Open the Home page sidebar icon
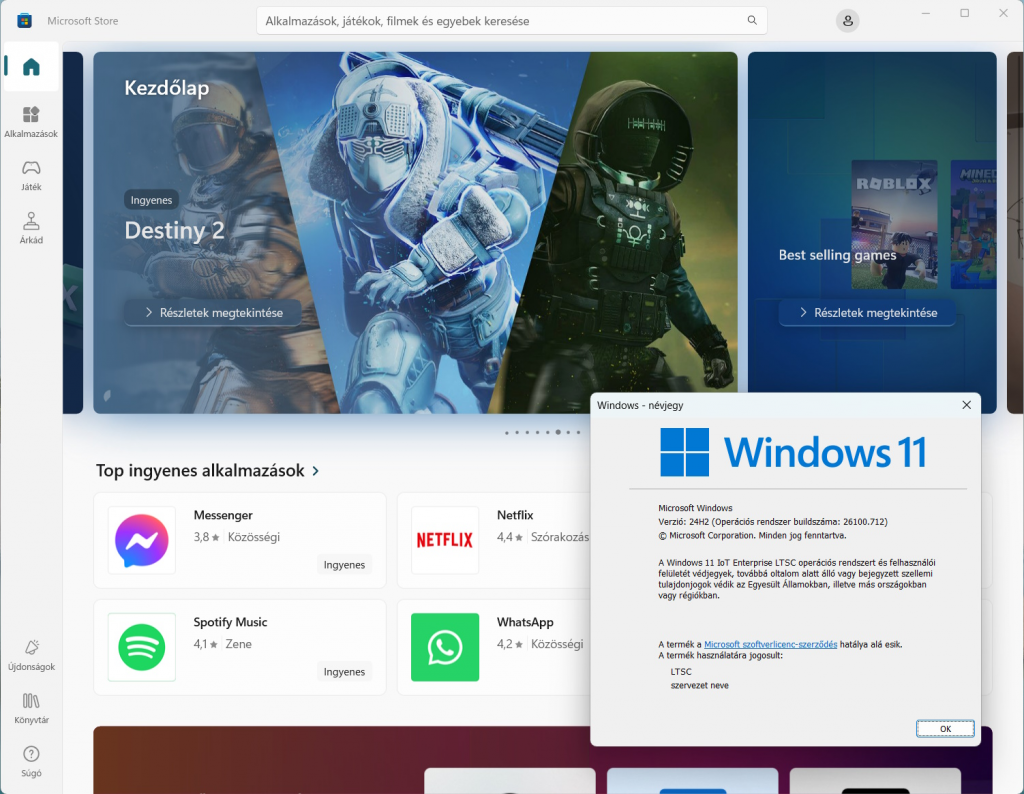This screenshot has height=794, width=1024. [31, 67]
